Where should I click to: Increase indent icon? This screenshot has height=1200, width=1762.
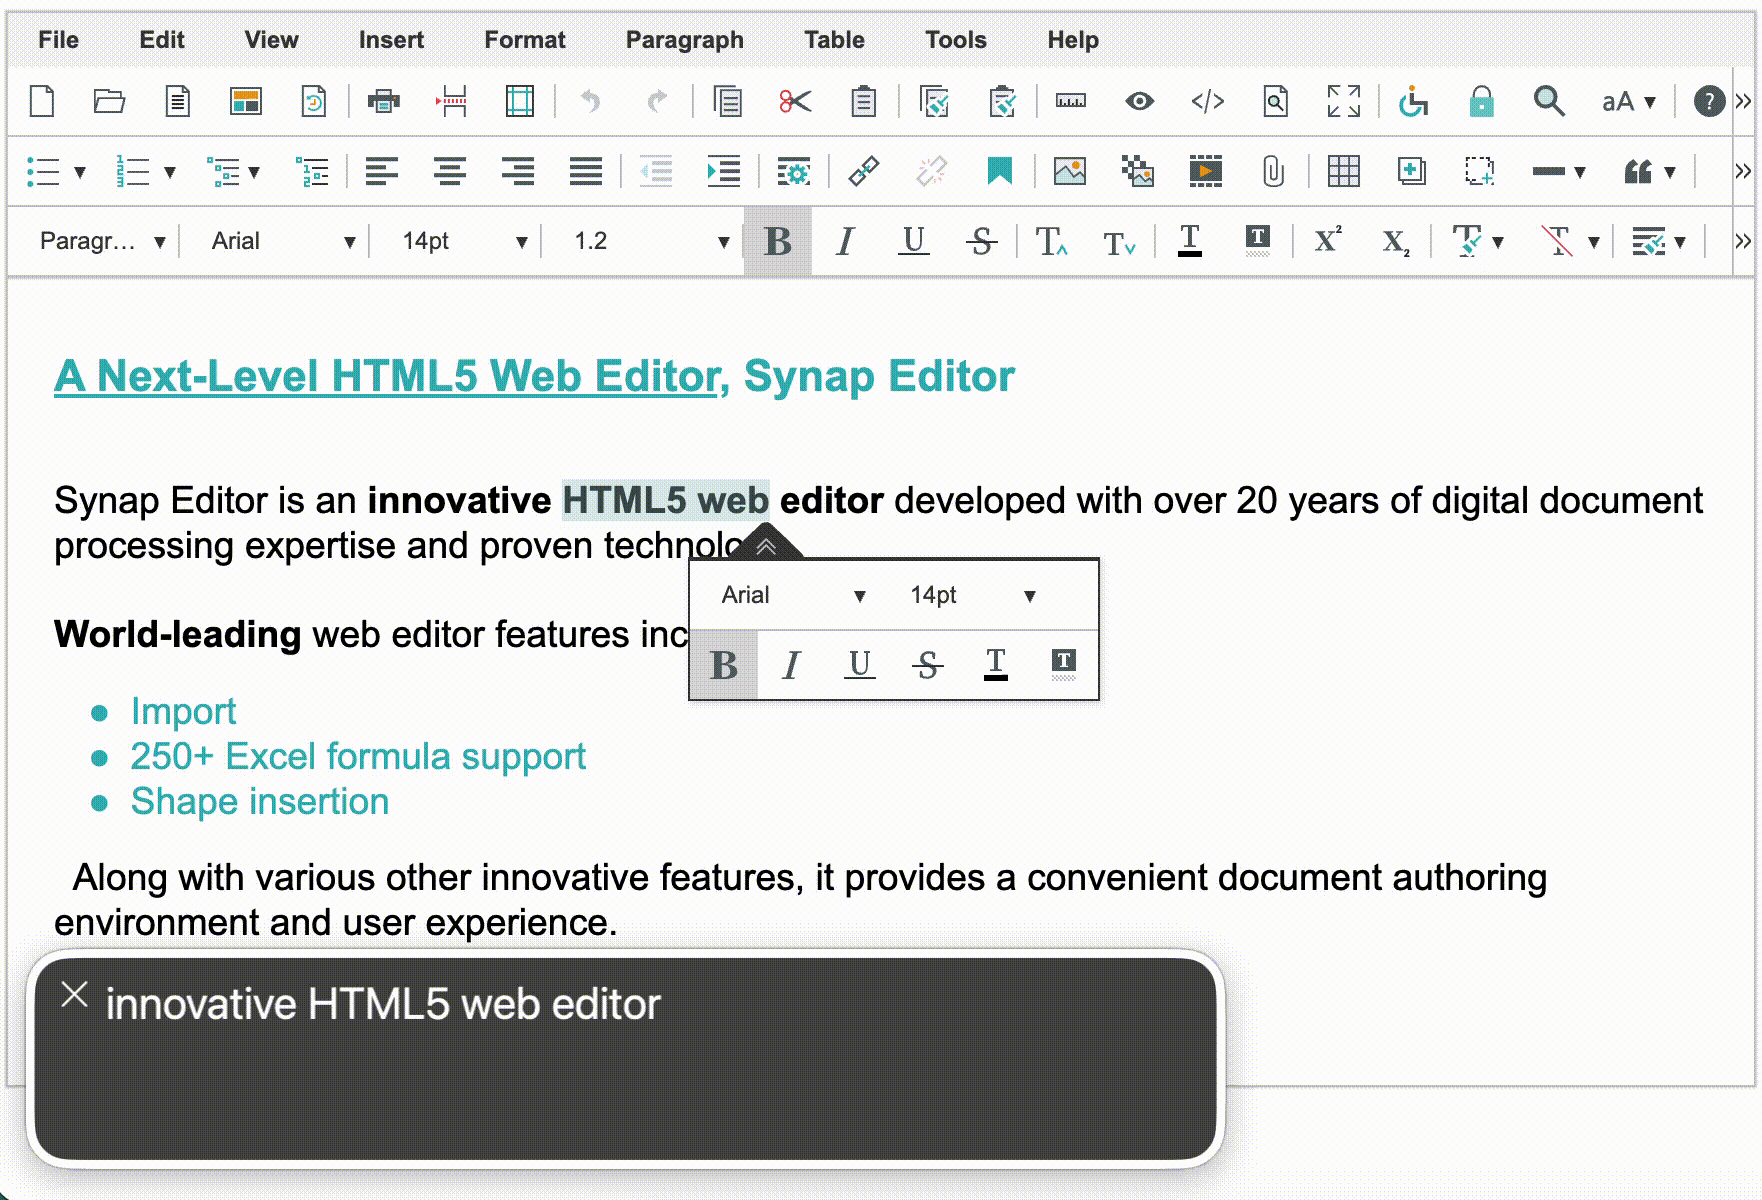pos(723,171)
